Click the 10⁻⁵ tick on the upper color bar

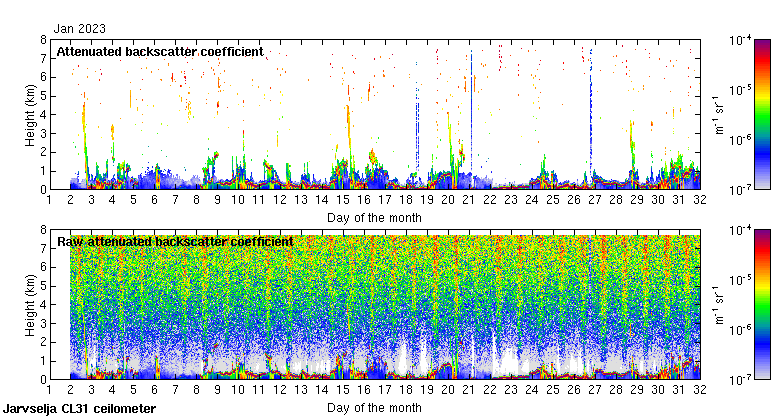[740, 90]
